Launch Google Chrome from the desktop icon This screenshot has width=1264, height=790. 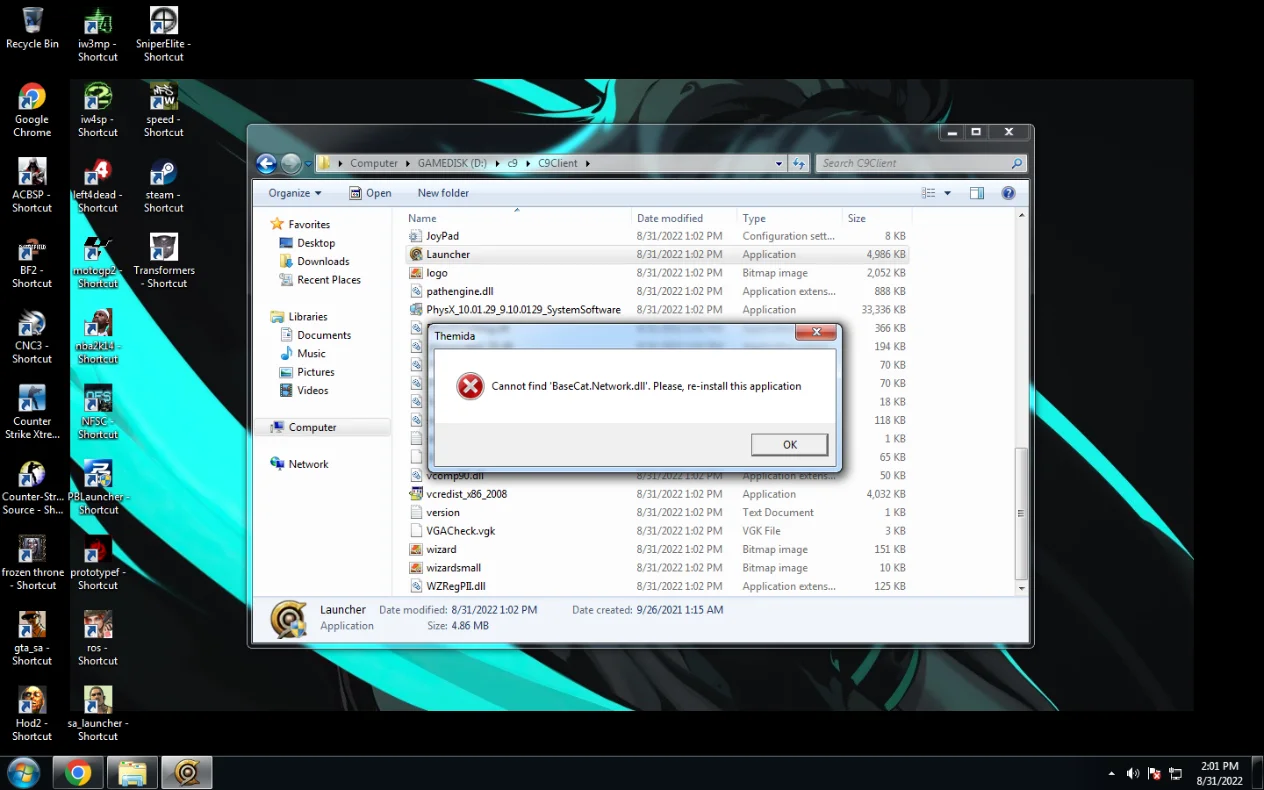32,111
